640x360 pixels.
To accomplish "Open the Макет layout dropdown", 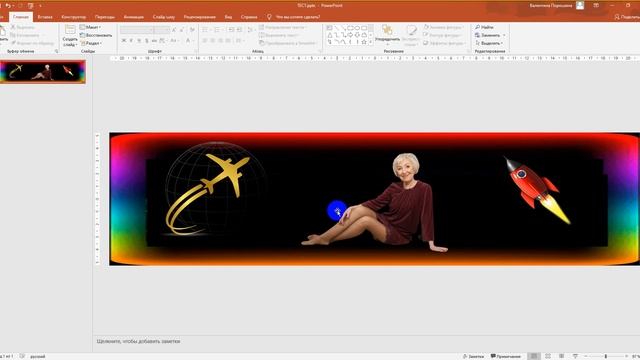I will (91, 27).
